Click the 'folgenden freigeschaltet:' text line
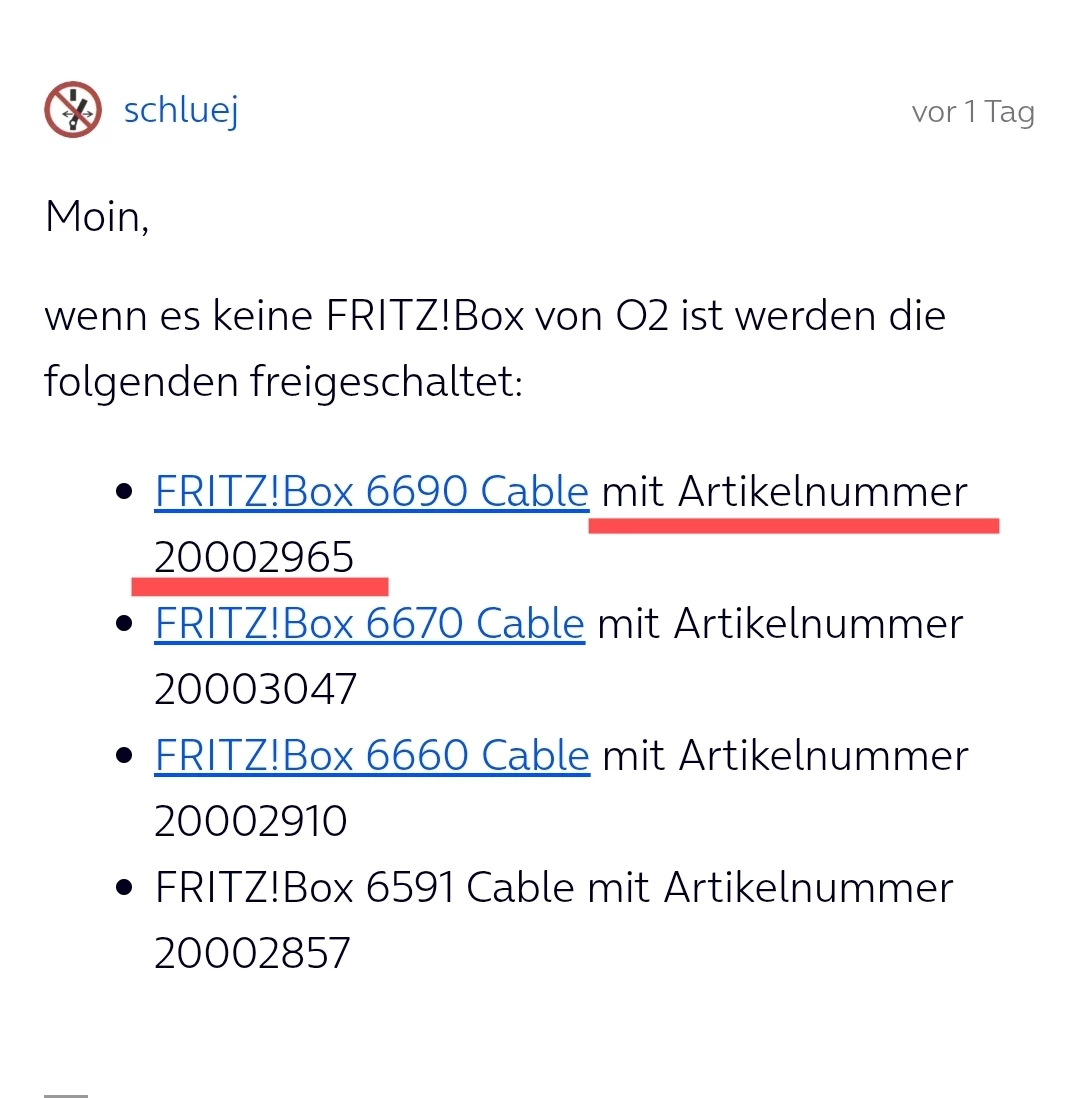 click(283, 382)
